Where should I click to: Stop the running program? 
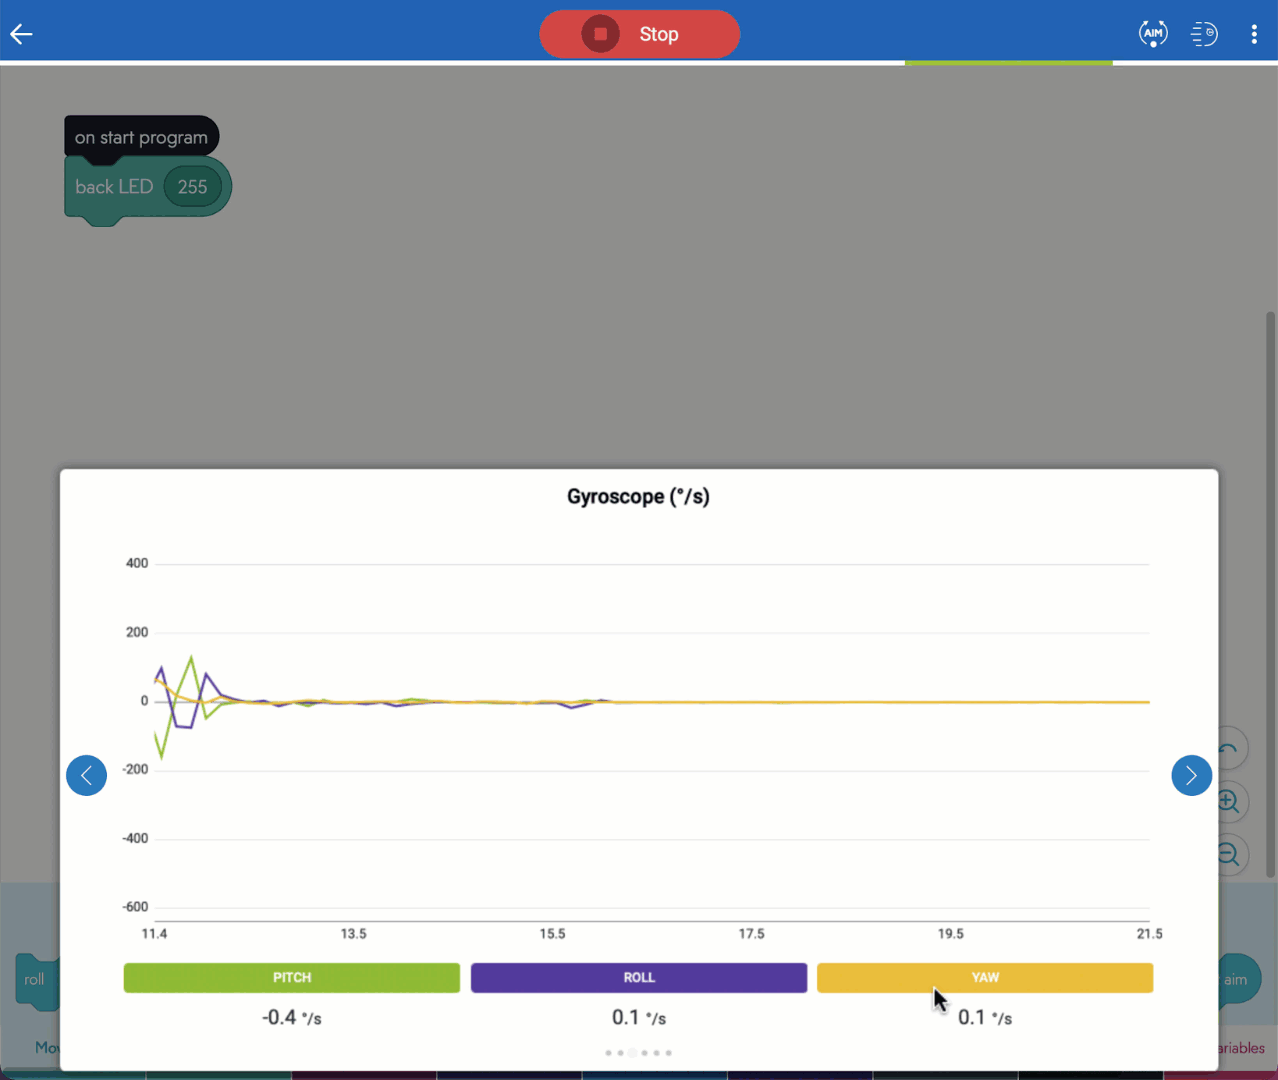pos(640,34)
